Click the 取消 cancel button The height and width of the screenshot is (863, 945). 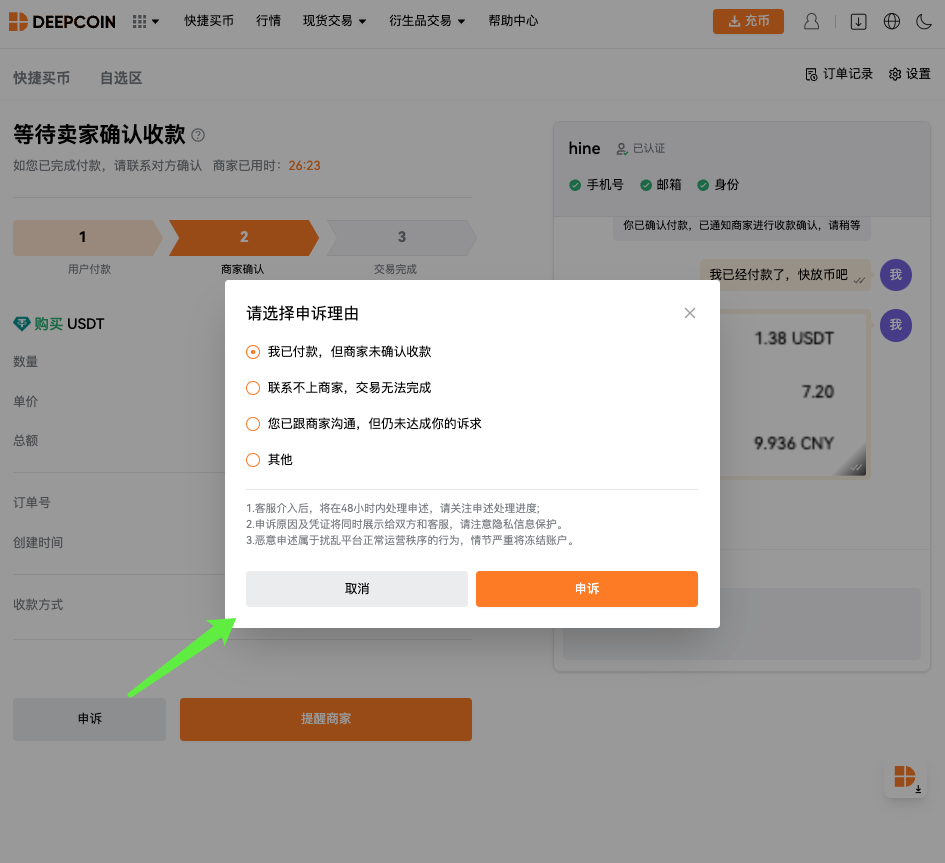pyautogui.click(x=356, y=588)
